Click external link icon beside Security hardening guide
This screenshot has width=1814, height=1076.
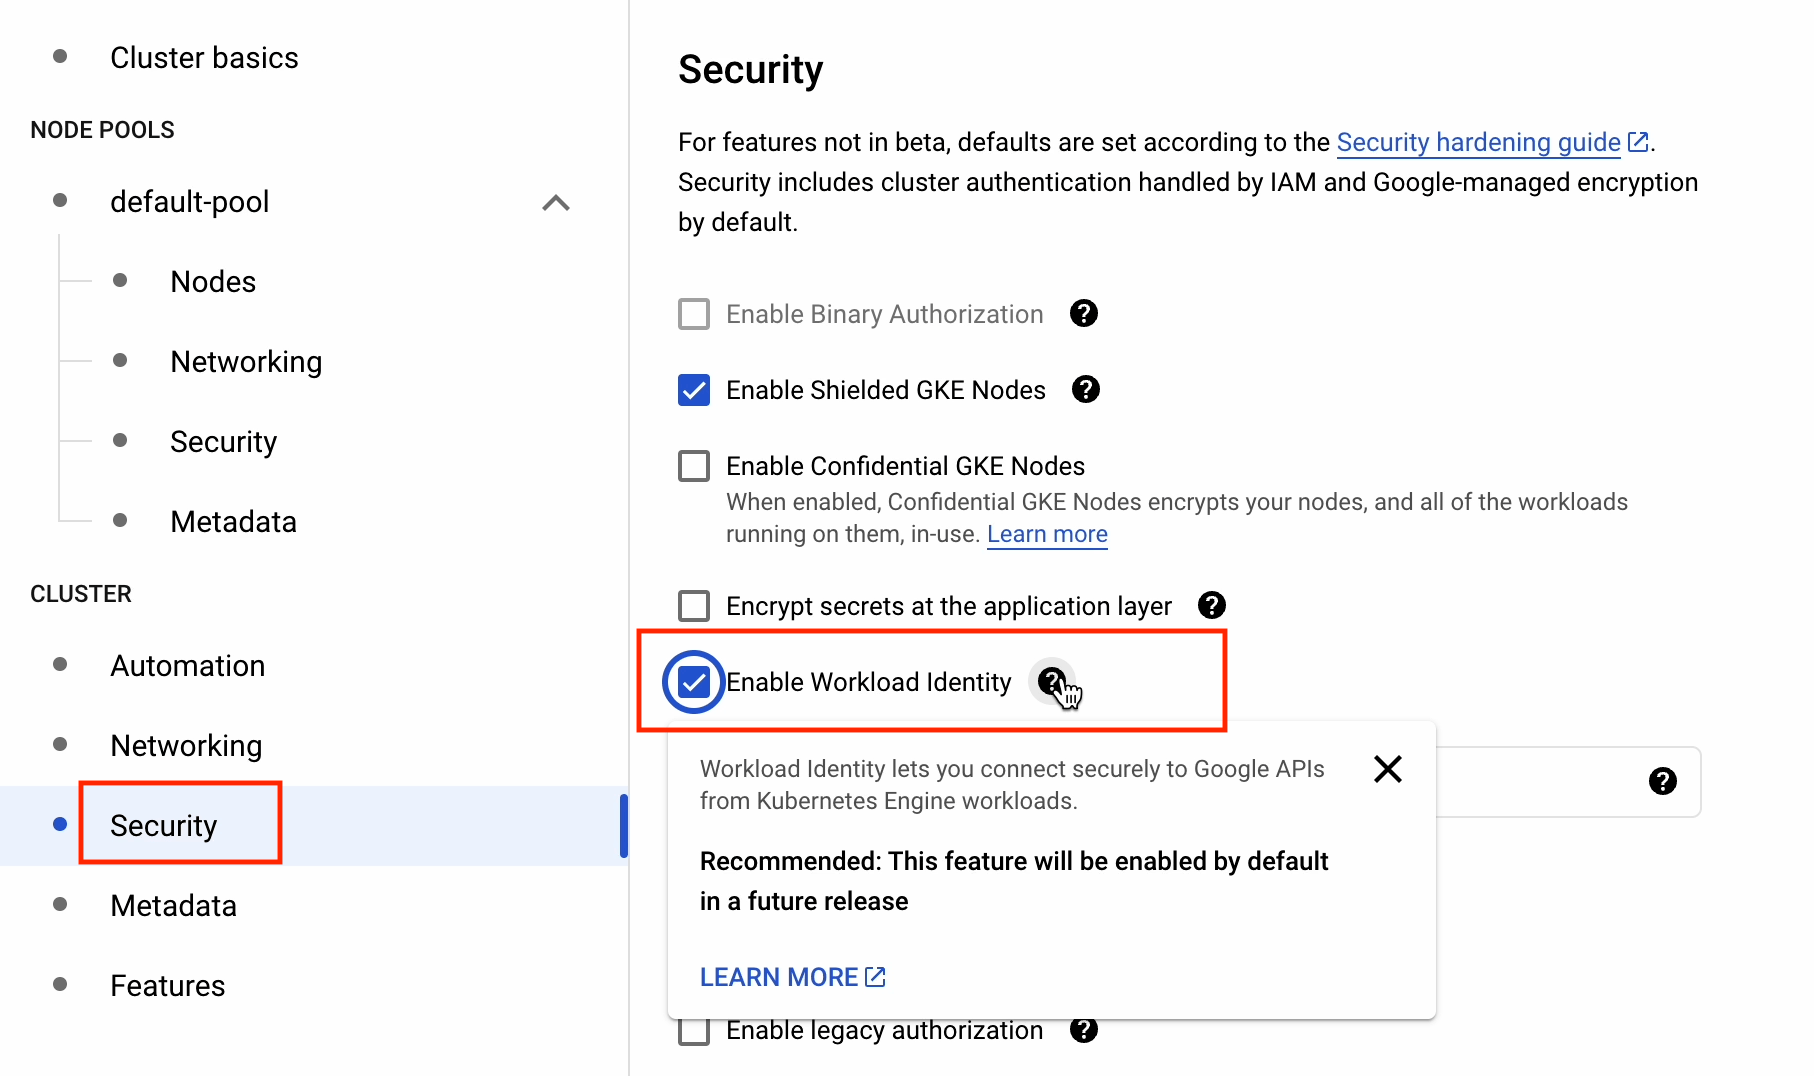point(1638,143)
